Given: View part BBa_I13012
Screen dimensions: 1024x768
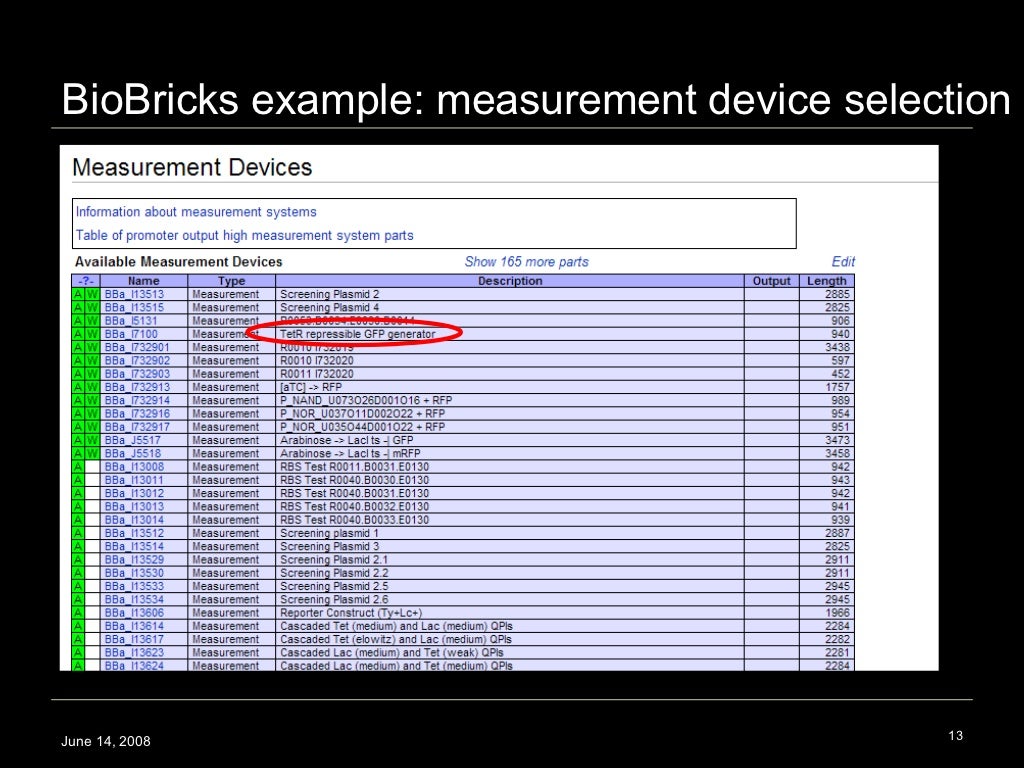Looking at the screenshot, I should pyautogui.click(x=135, y=494).
